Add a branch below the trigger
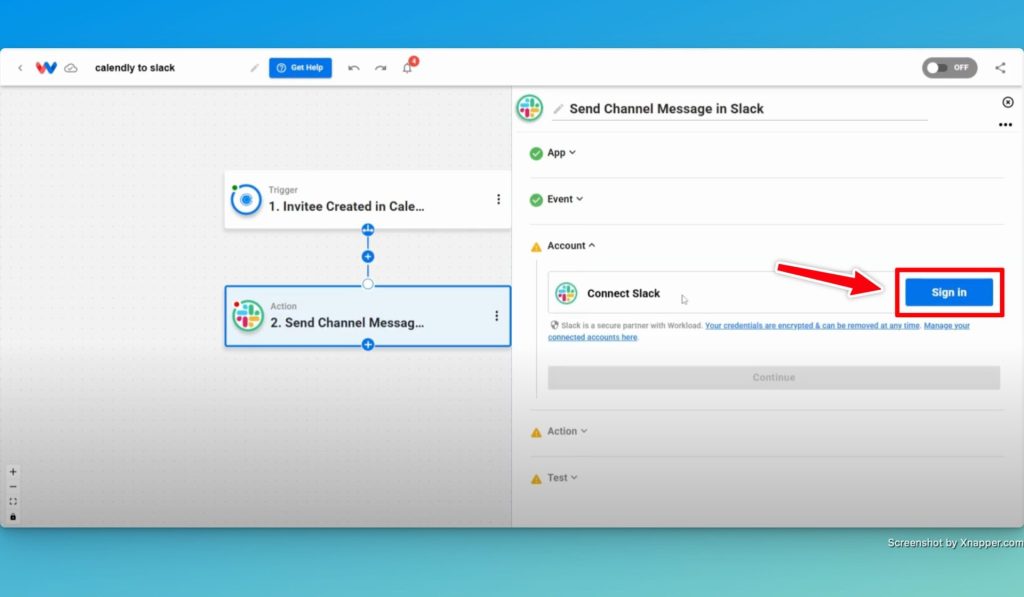1024x597 pixels. [x=368, y=229]
